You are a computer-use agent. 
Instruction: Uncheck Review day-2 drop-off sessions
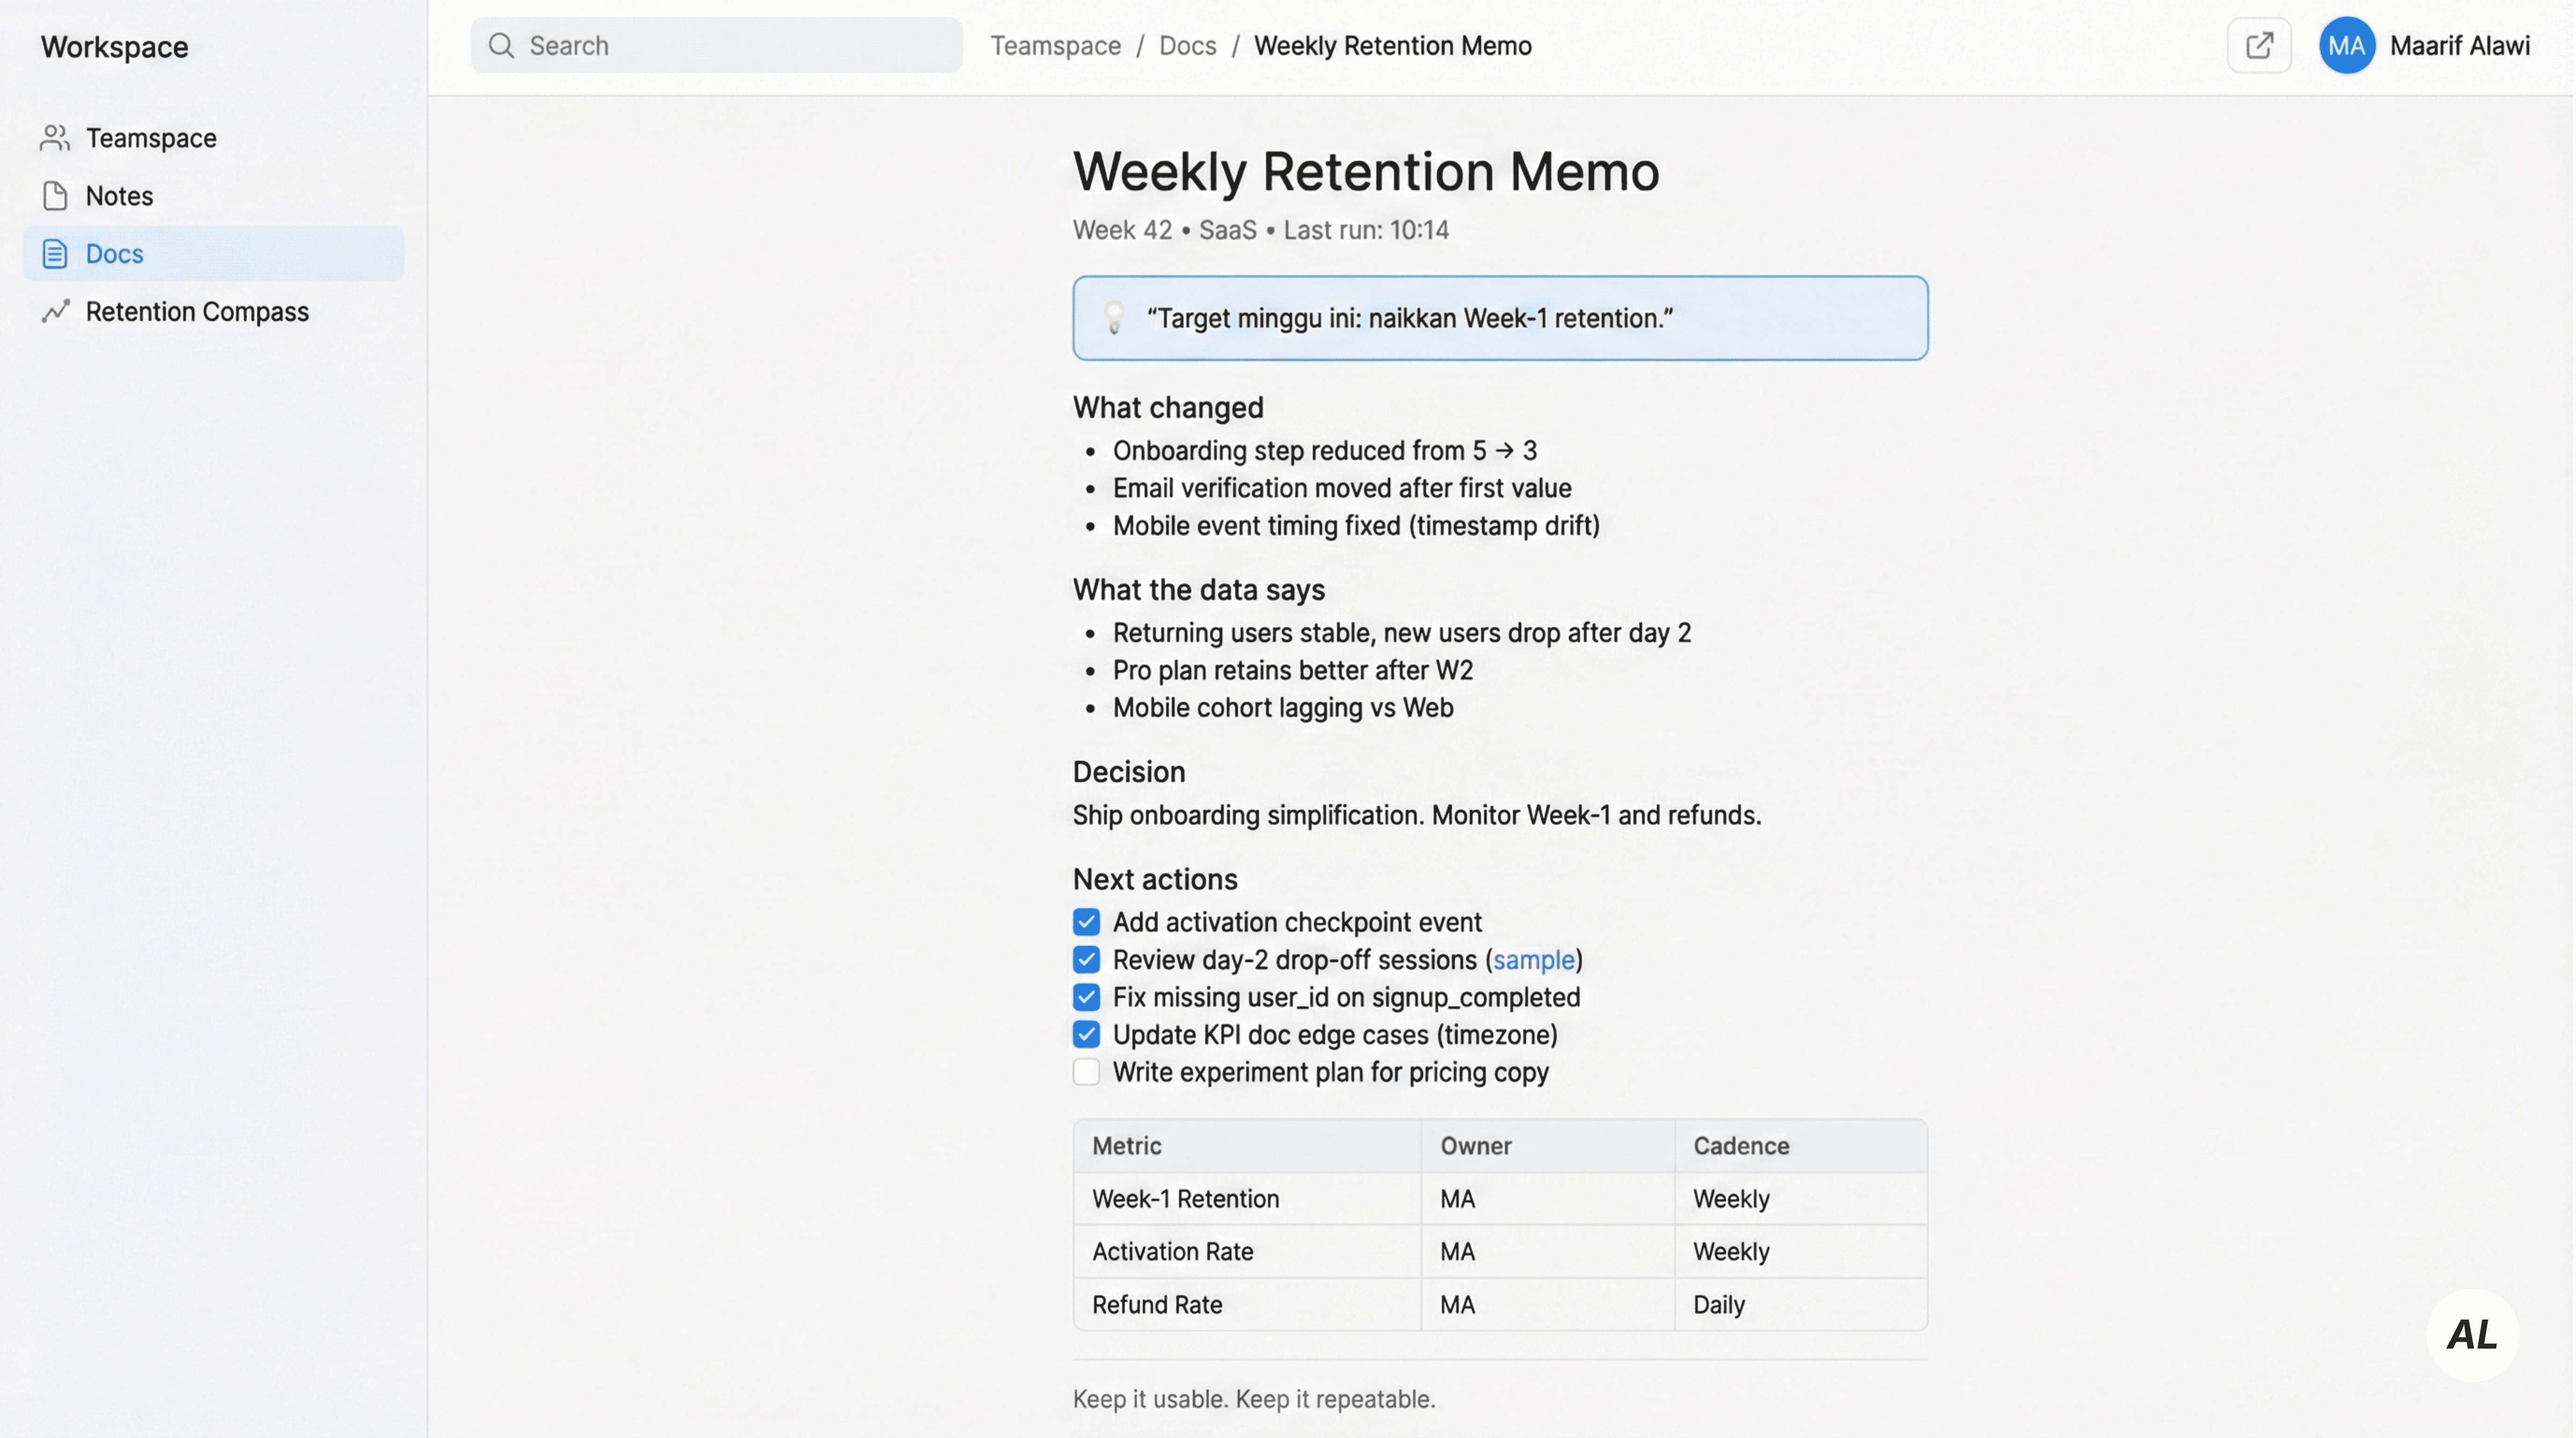[x=1086, y=960]
